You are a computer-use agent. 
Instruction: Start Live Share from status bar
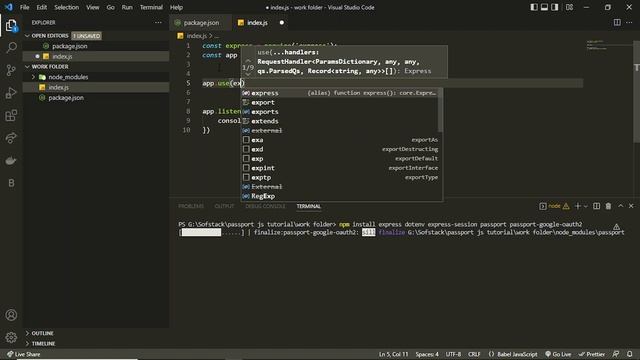pyautogui.click(x=24, y=354)
